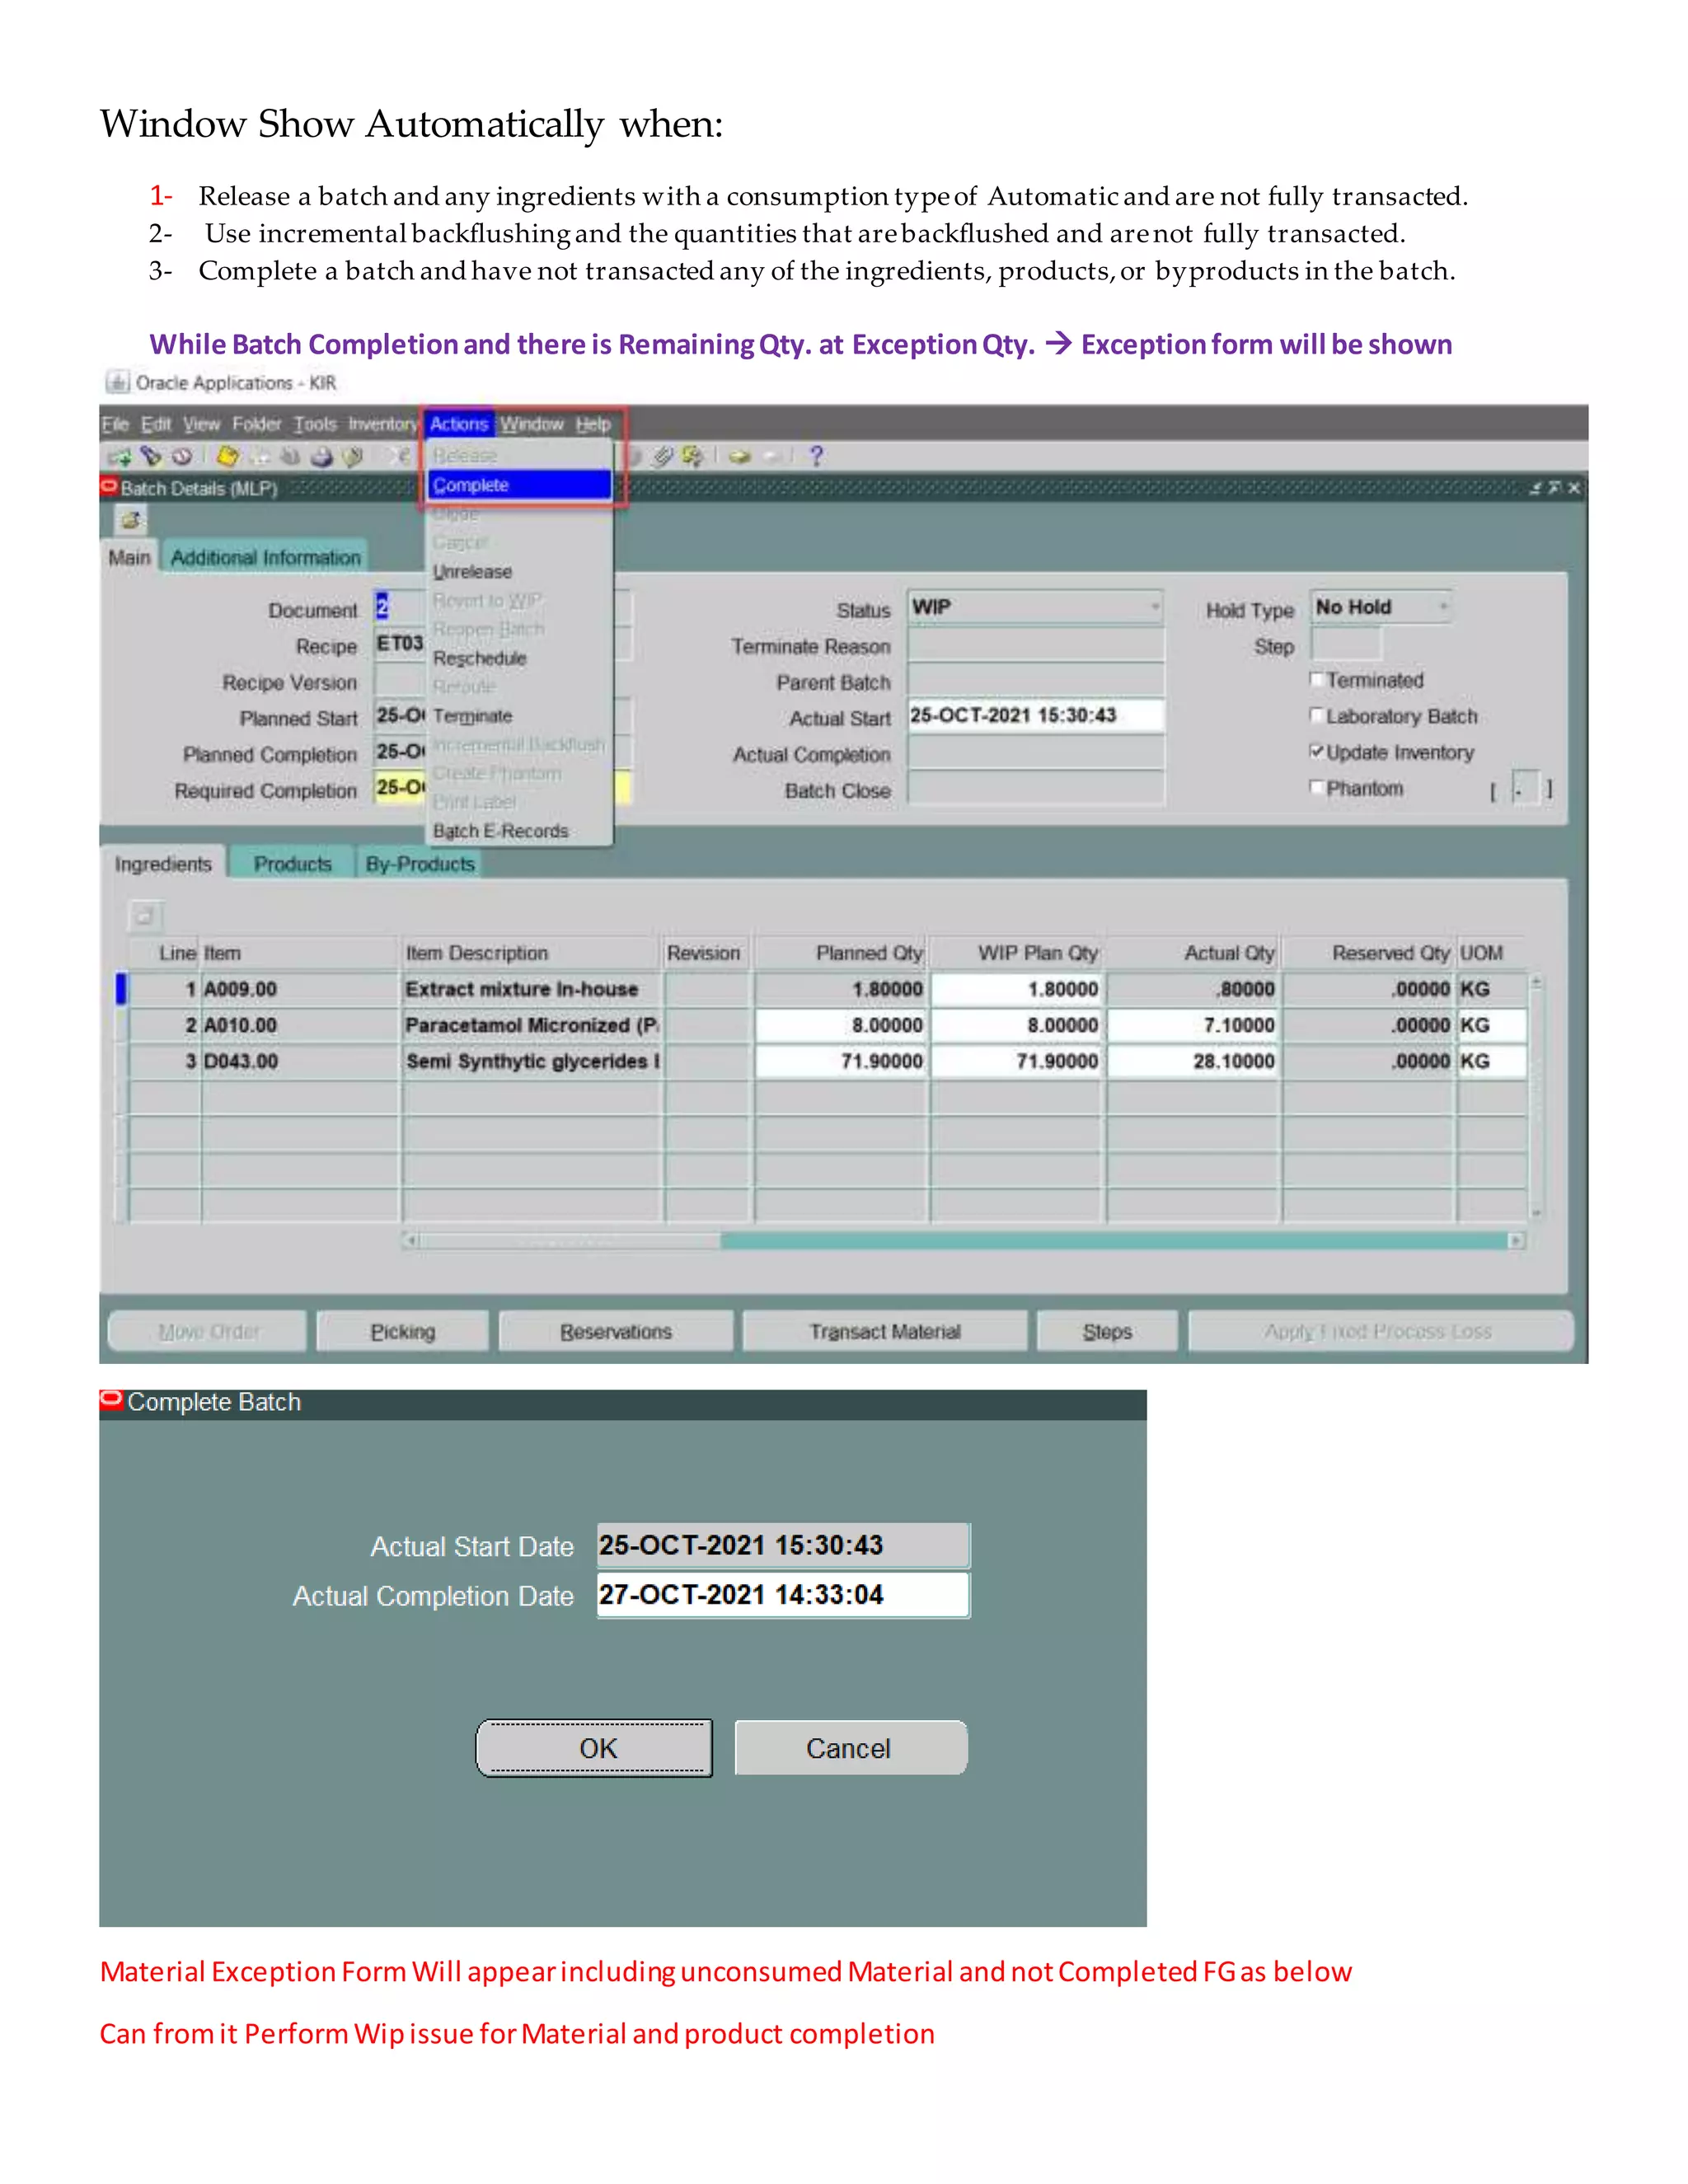Open the File menu

pos(115,424)
